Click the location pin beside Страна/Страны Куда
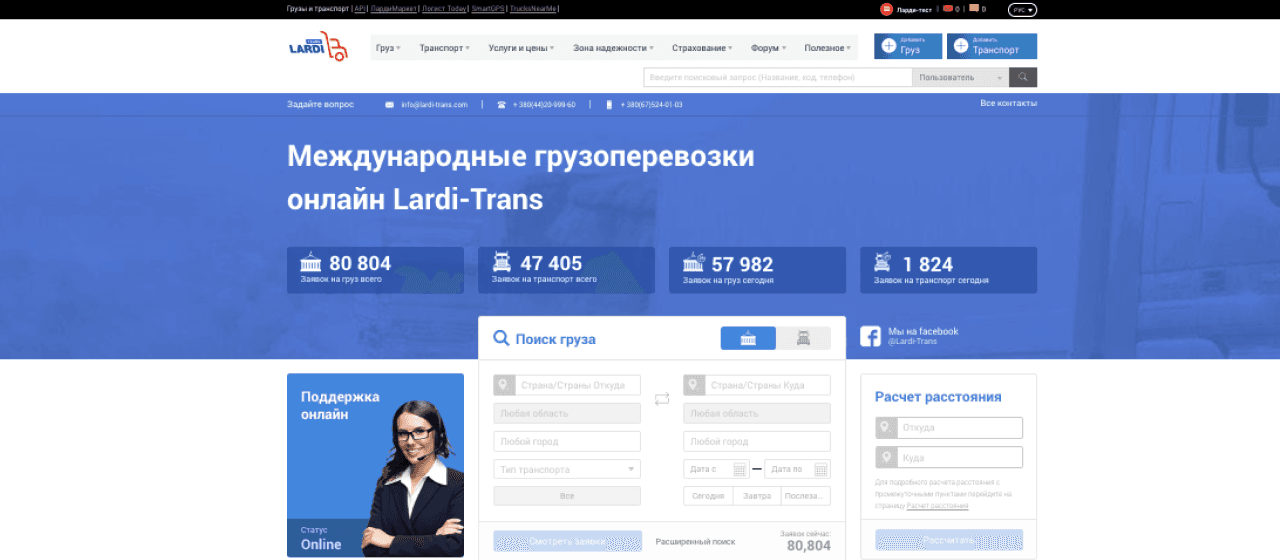This screenshot has height=560, width=1280. tap(694, 385)
